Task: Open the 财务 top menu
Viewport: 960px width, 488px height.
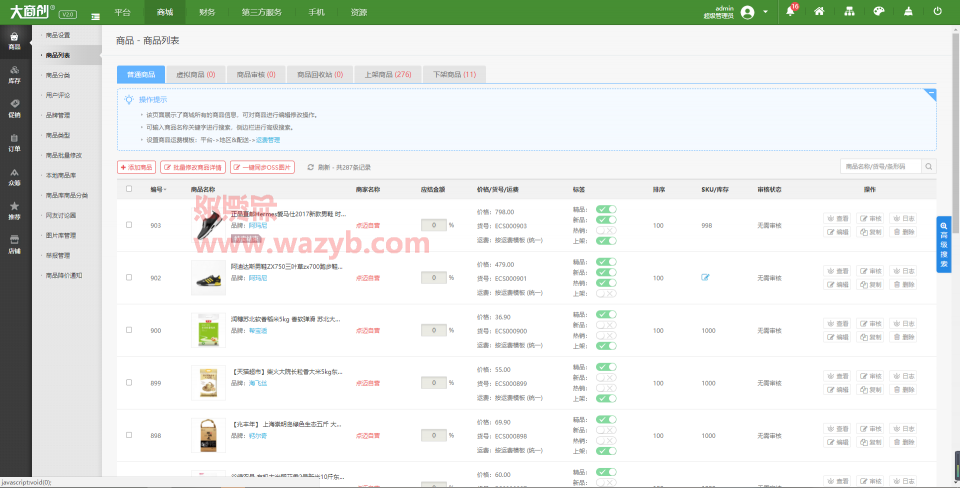Action: tap(207, 12)
